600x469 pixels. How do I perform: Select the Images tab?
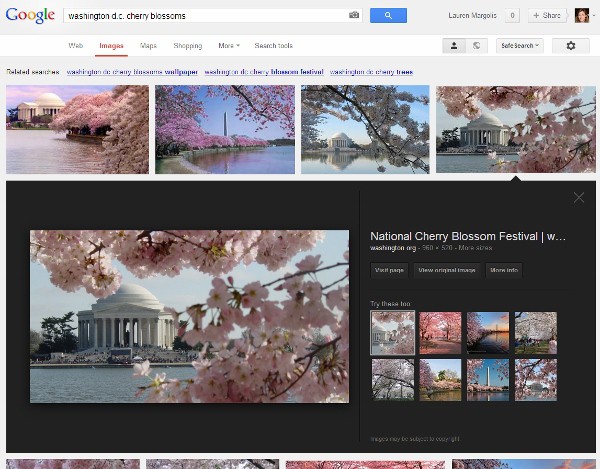pyautogui.click(x=111, y=46)
